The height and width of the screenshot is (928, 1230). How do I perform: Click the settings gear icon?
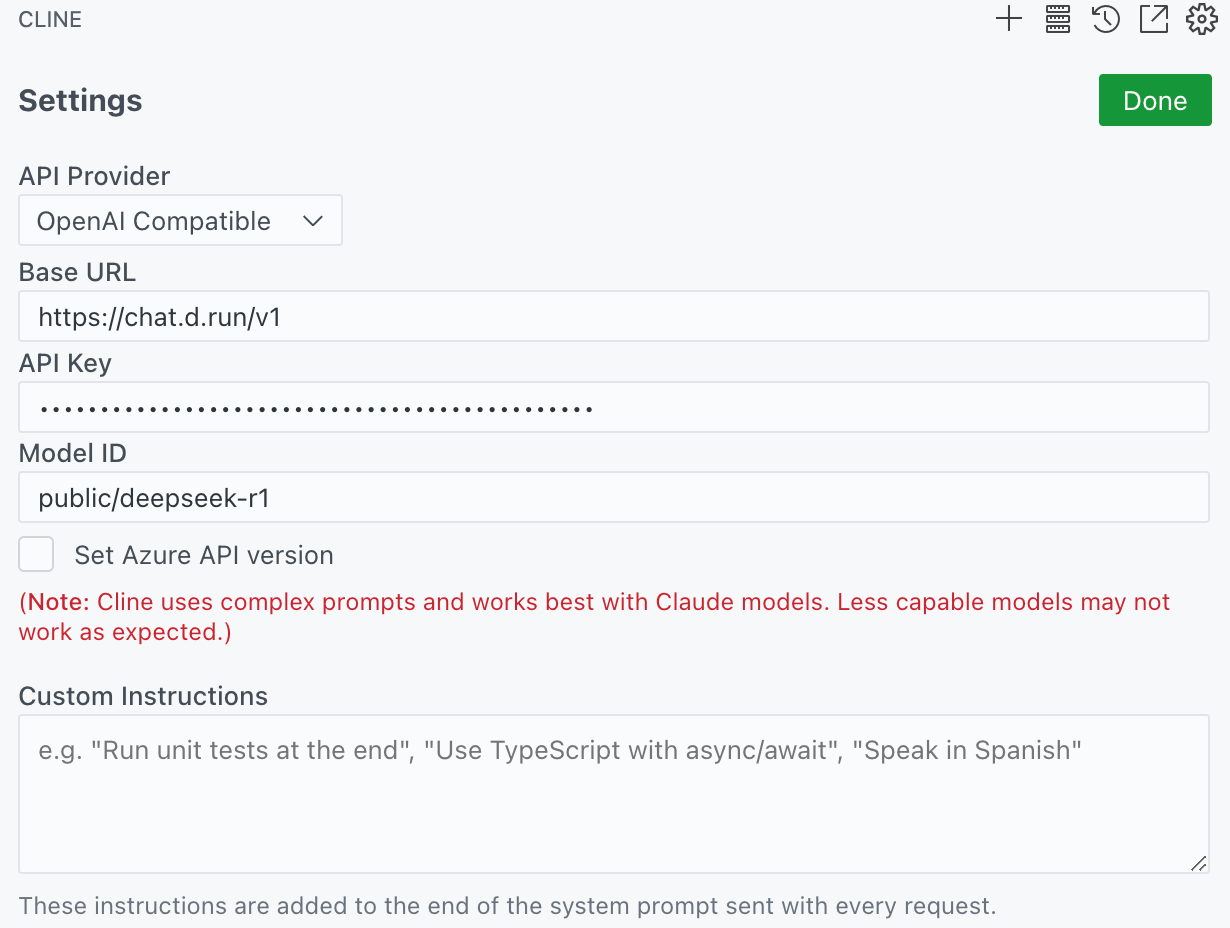point(1201,19)
